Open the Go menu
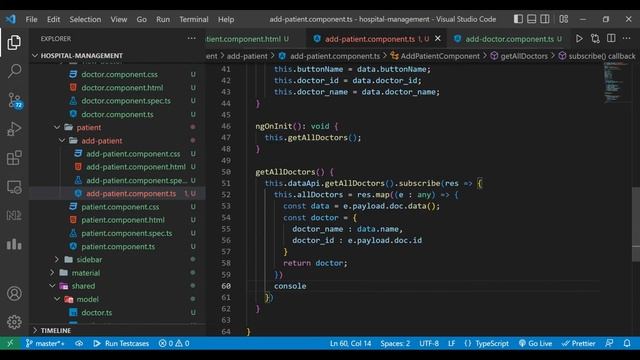The image size is (640, 360). (142, 19)
